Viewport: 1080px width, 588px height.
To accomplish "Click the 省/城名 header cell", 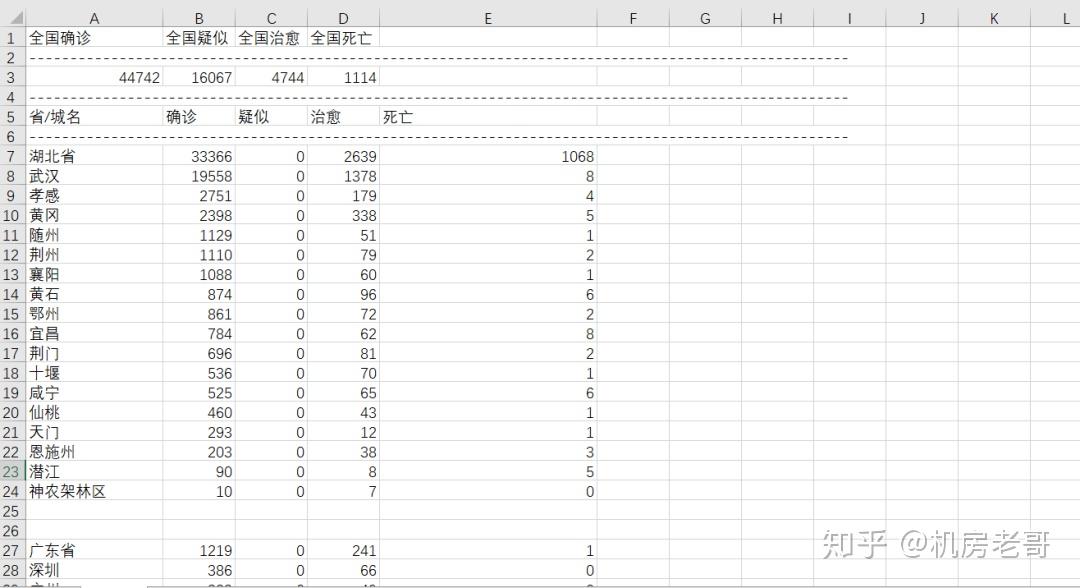I will [94, 117].
